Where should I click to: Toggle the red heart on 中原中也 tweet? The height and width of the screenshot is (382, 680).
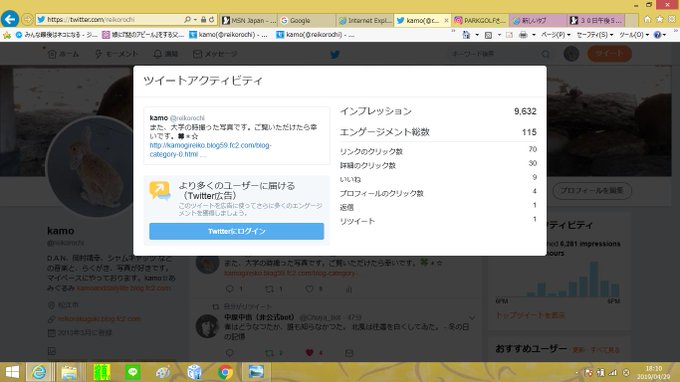point(309,353)
